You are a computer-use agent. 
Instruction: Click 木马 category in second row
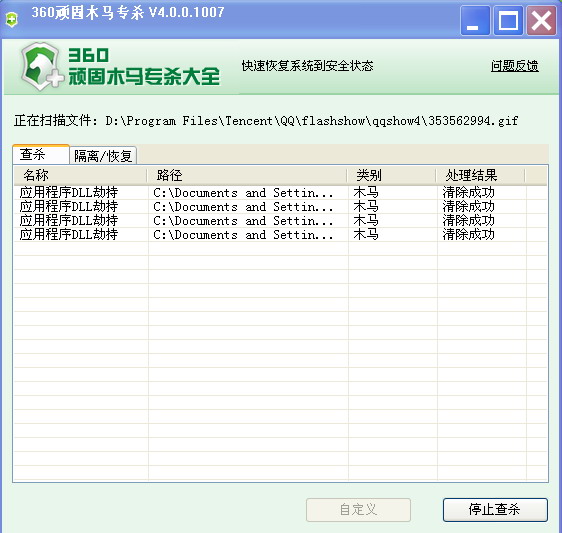[366, 206]
